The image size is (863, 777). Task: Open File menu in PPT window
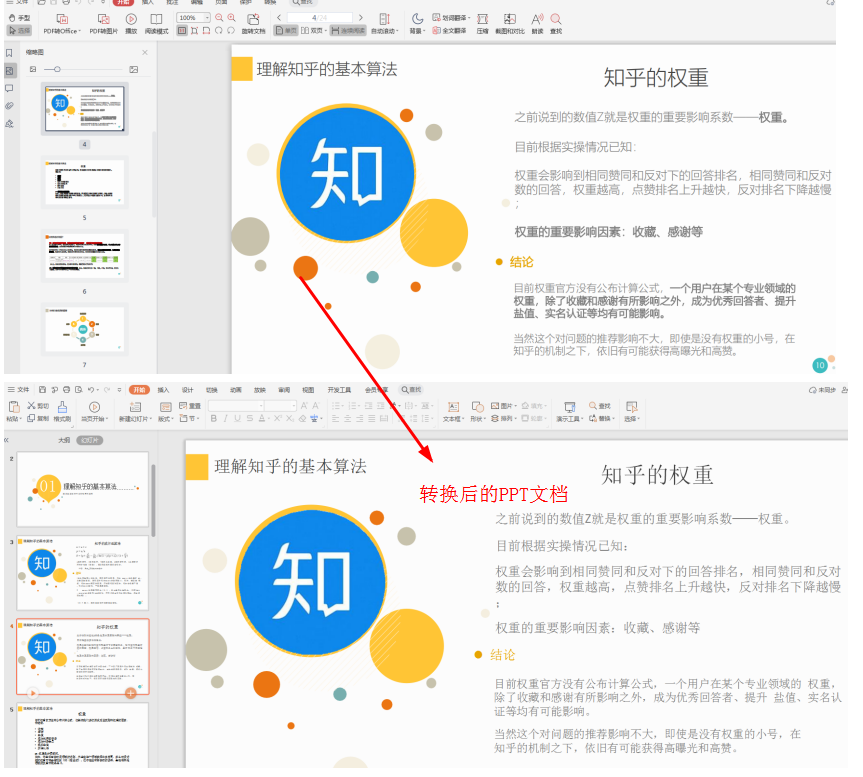tap(18, 390)
